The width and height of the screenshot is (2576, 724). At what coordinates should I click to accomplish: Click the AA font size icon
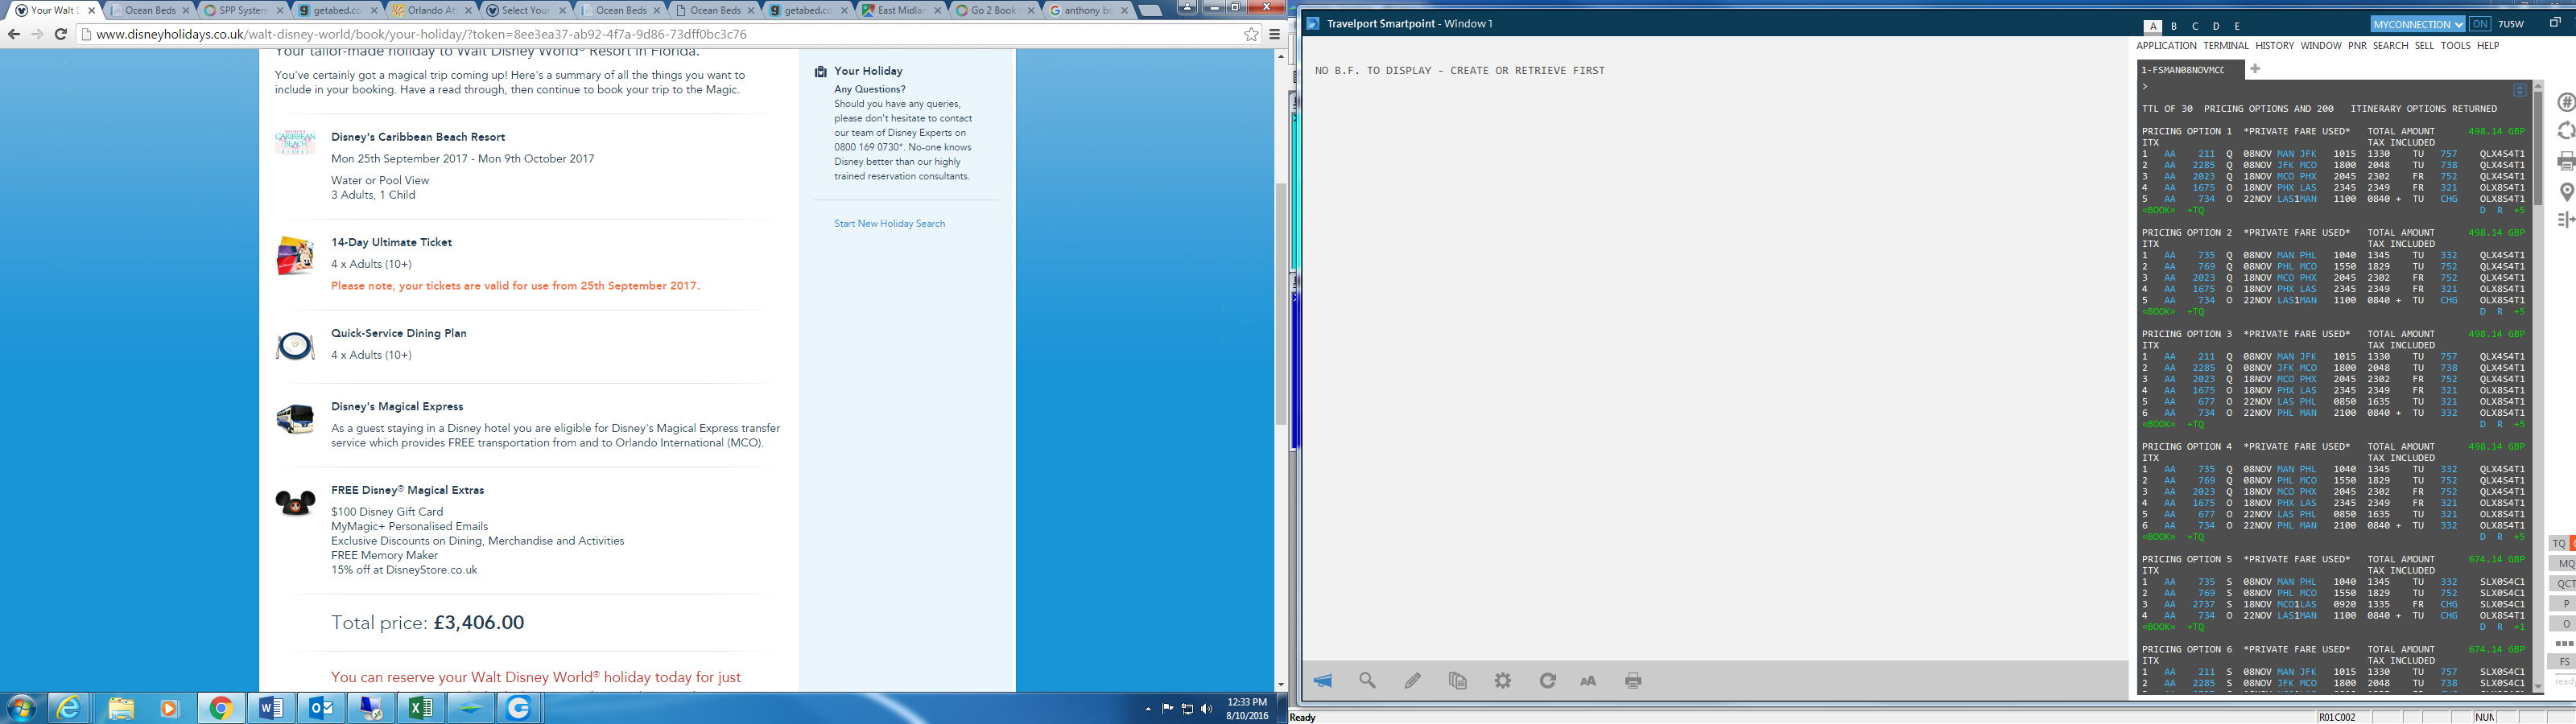tap(1588, 681)
